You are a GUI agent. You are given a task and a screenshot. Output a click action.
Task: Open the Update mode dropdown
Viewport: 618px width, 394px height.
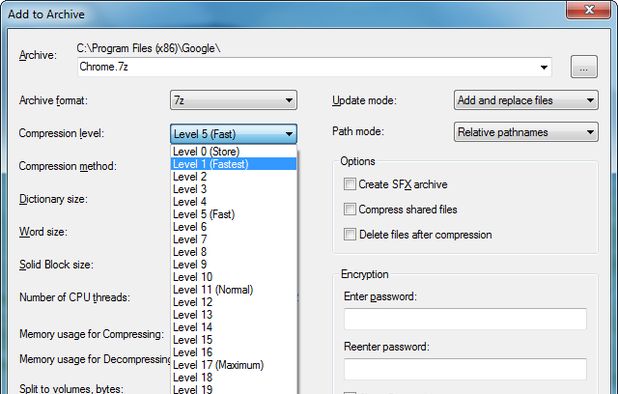point(526,100)
